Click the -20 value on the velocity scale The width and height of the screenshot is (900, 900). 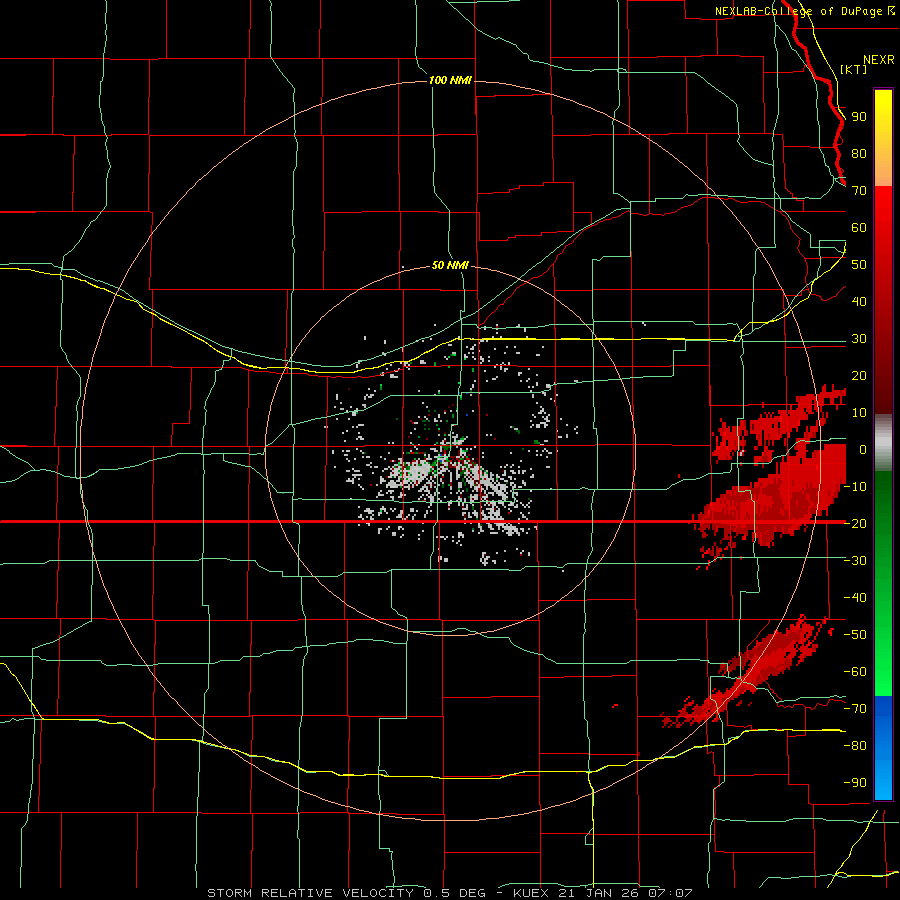point(855,524)
